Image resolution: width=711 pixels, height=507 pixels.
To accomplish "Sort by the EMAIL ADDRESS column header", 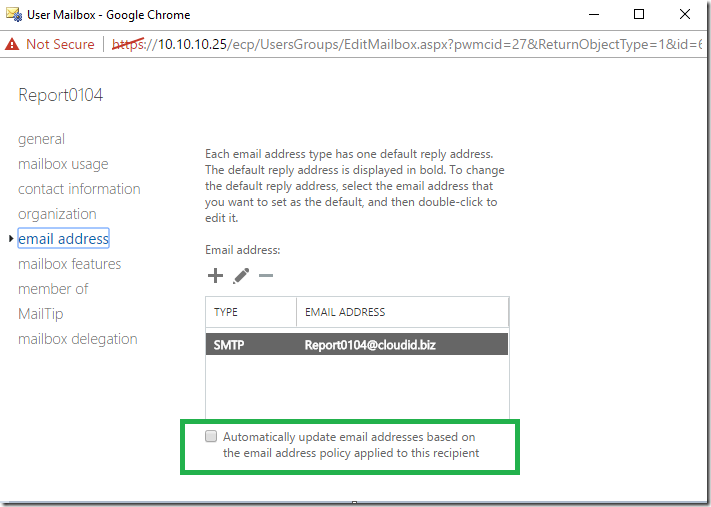I will click(x=402, y=312).
